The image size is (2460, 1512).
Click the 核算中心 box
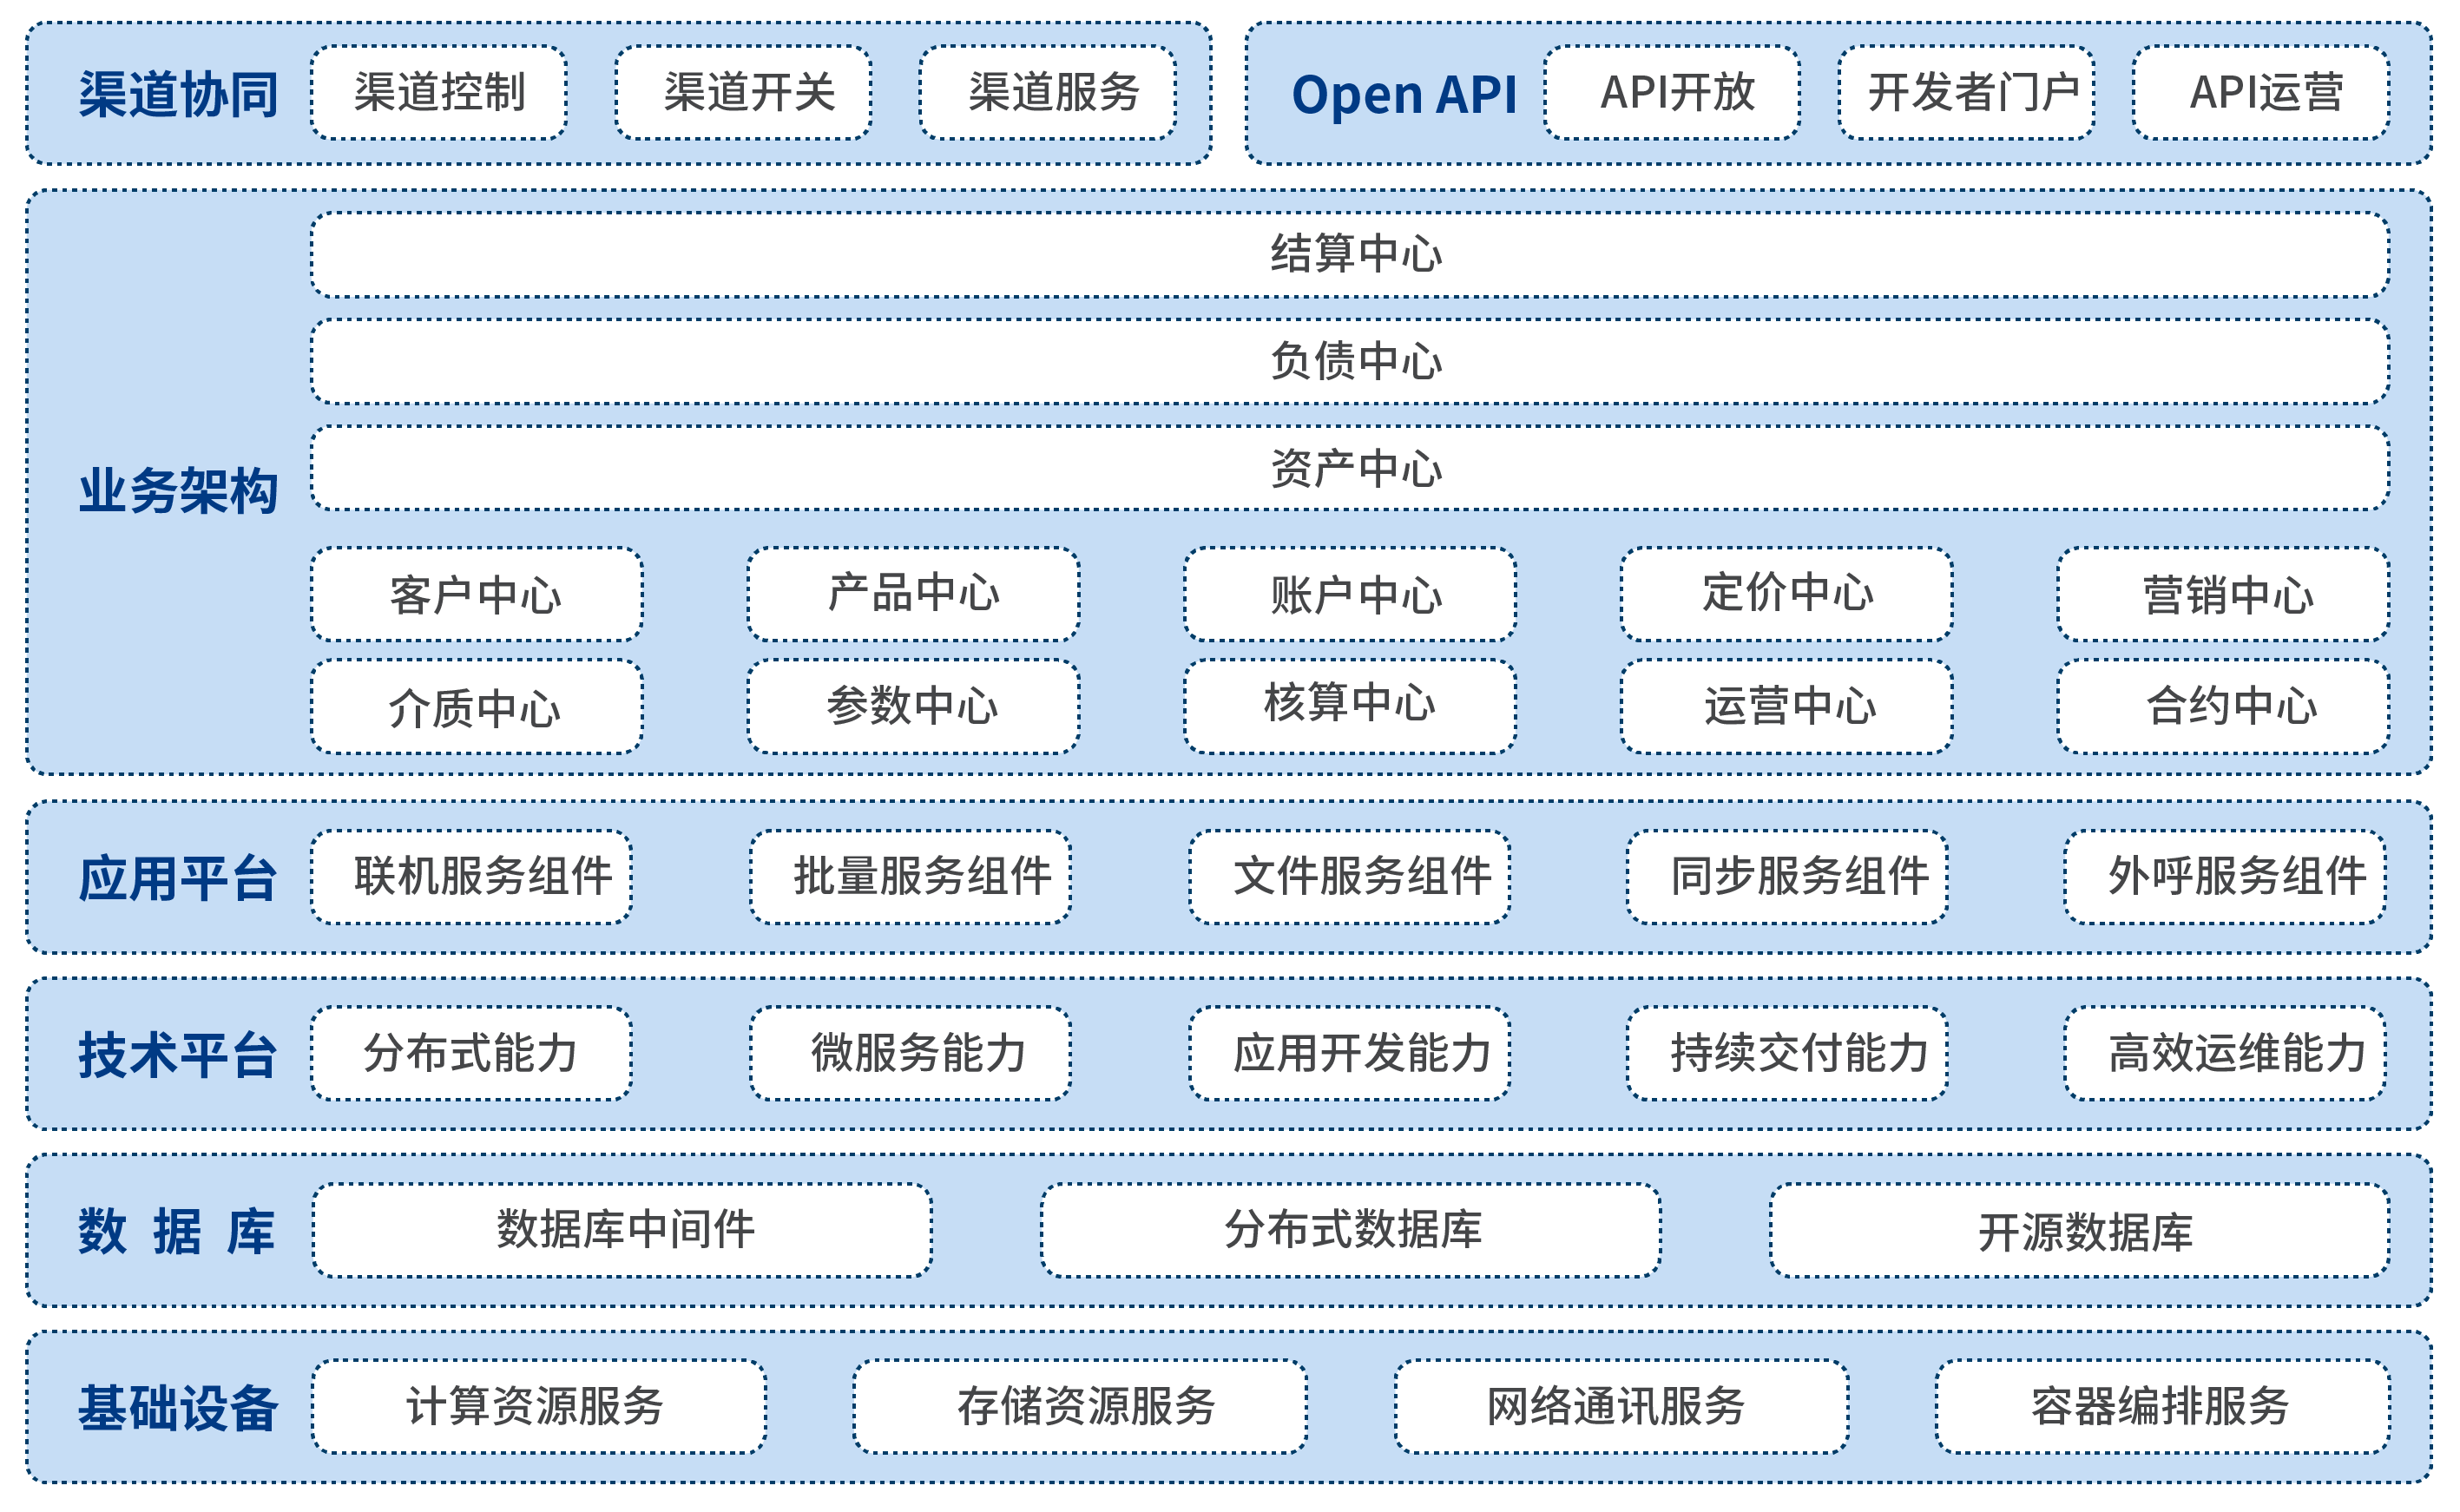click(x=1350, y=706)
